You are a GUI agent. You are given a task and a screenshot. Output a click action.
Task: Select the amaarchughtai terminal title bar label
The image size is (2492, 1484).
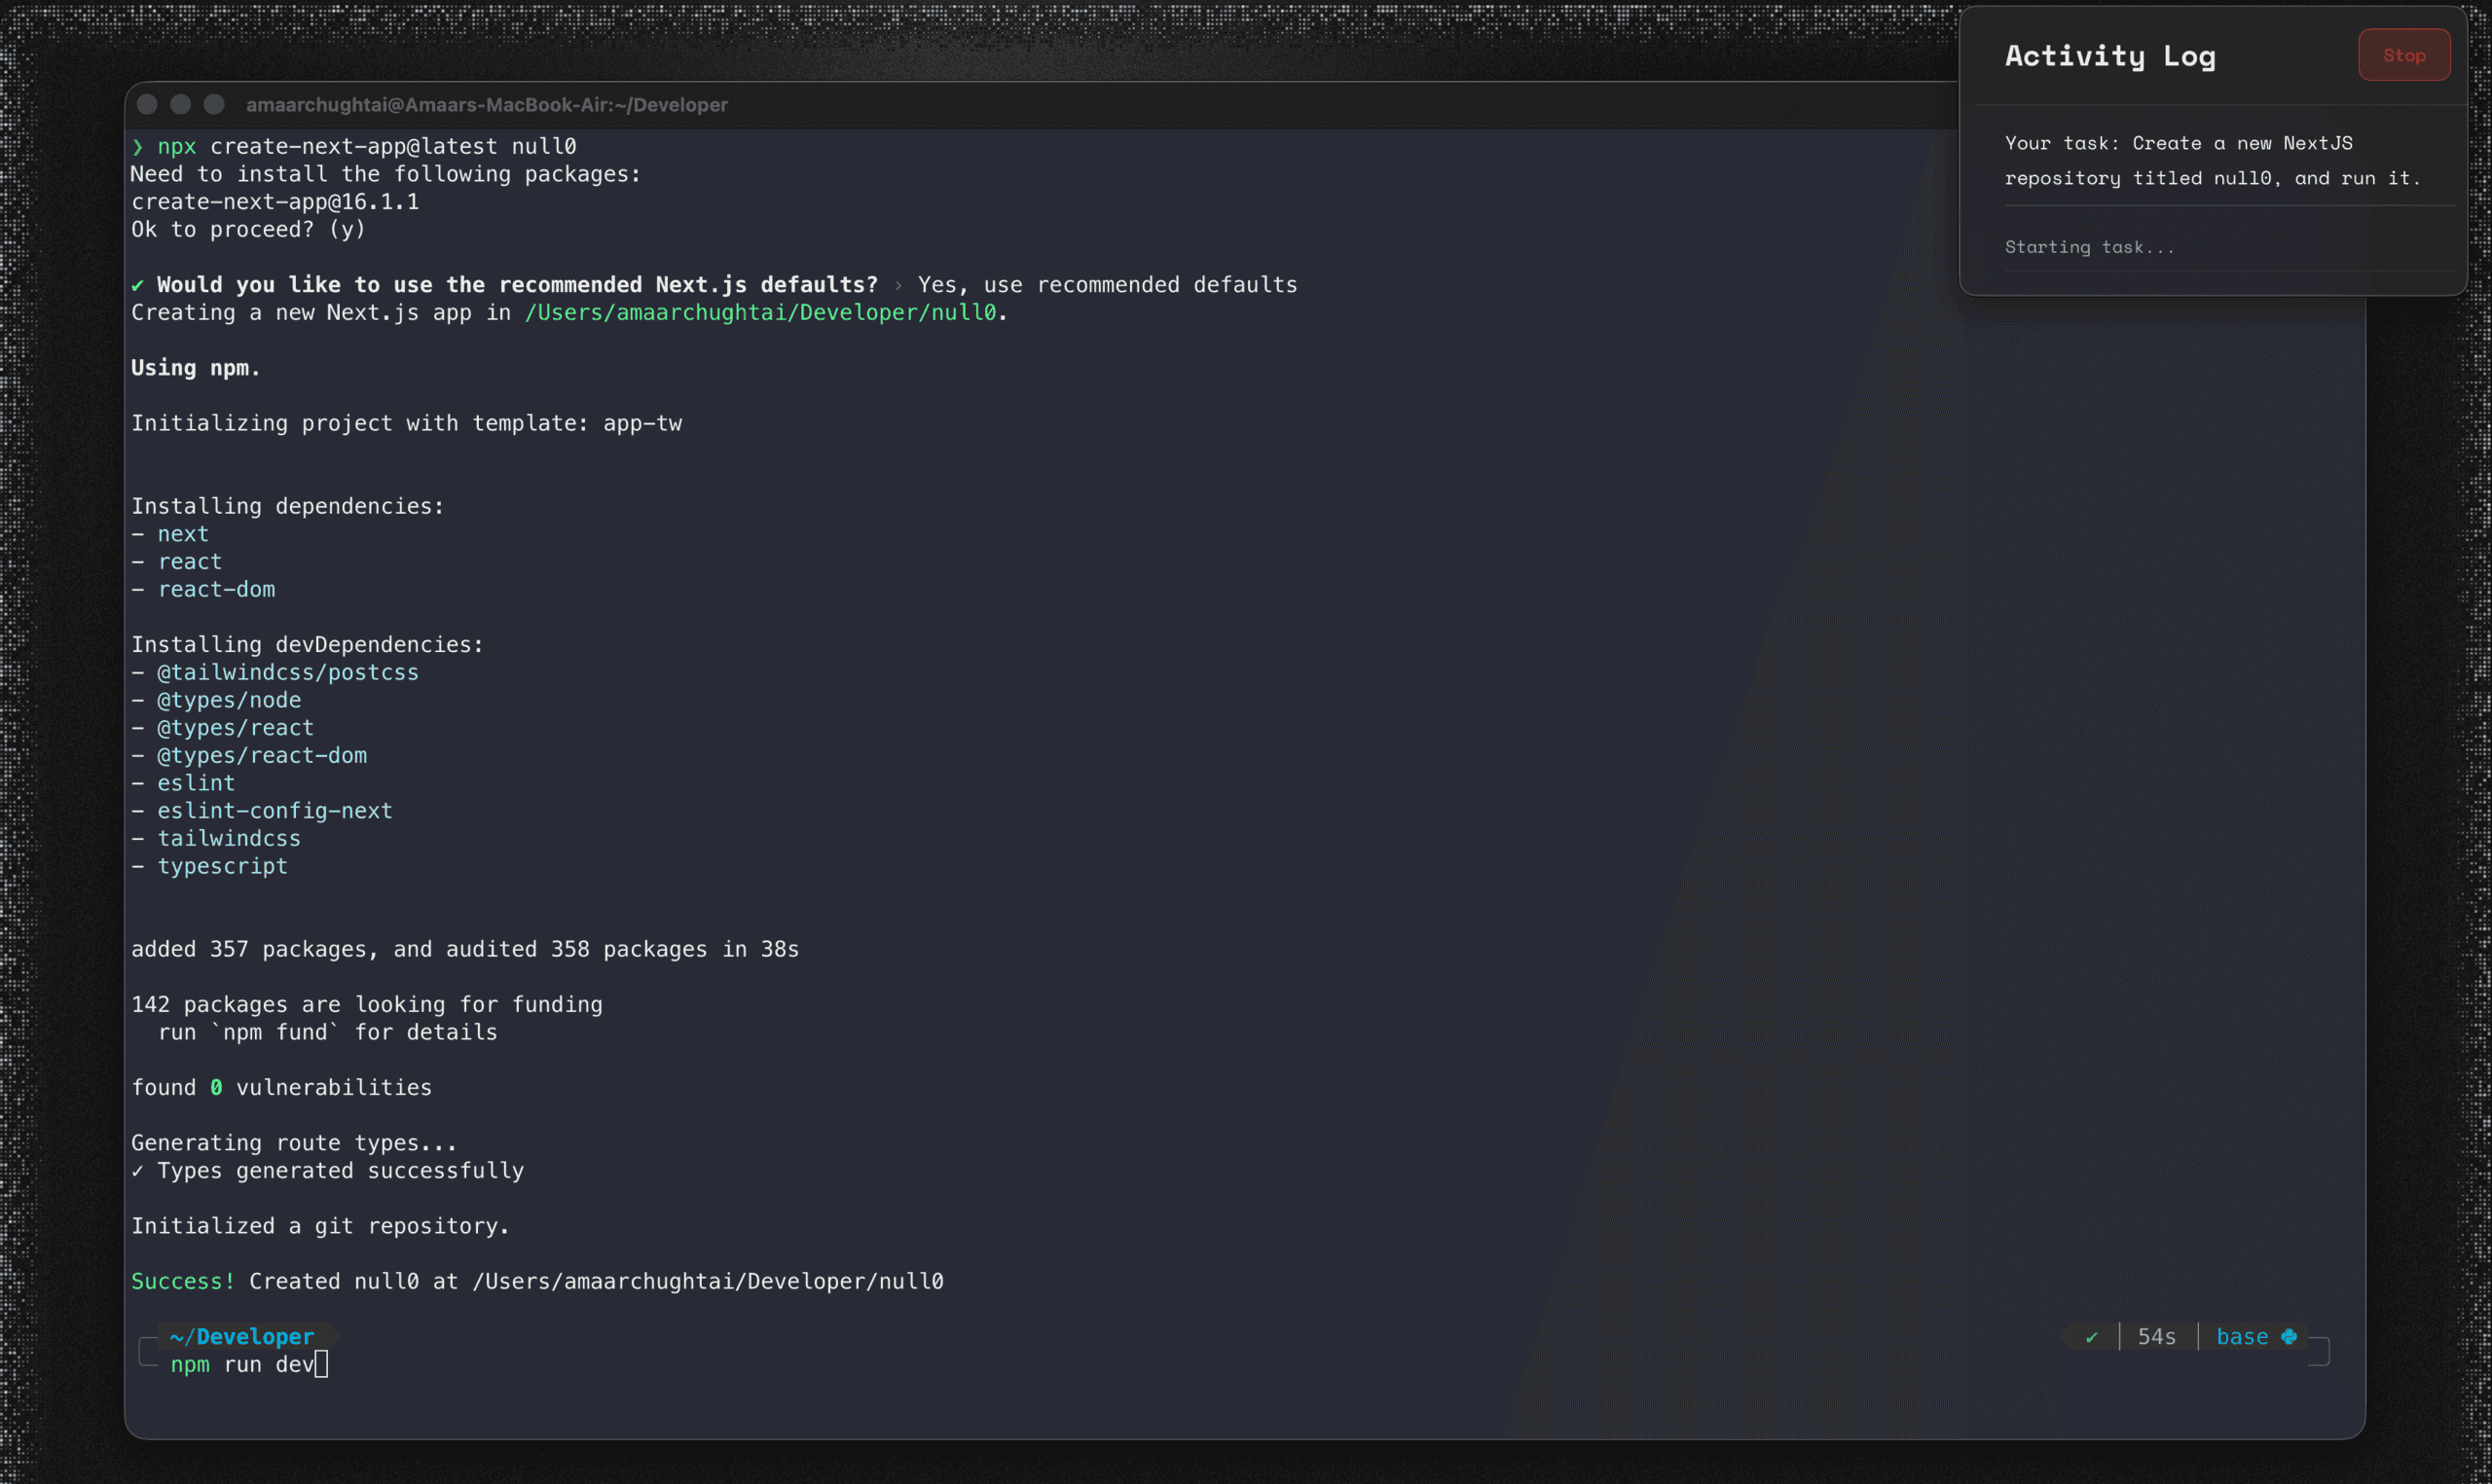coord(487,105)
